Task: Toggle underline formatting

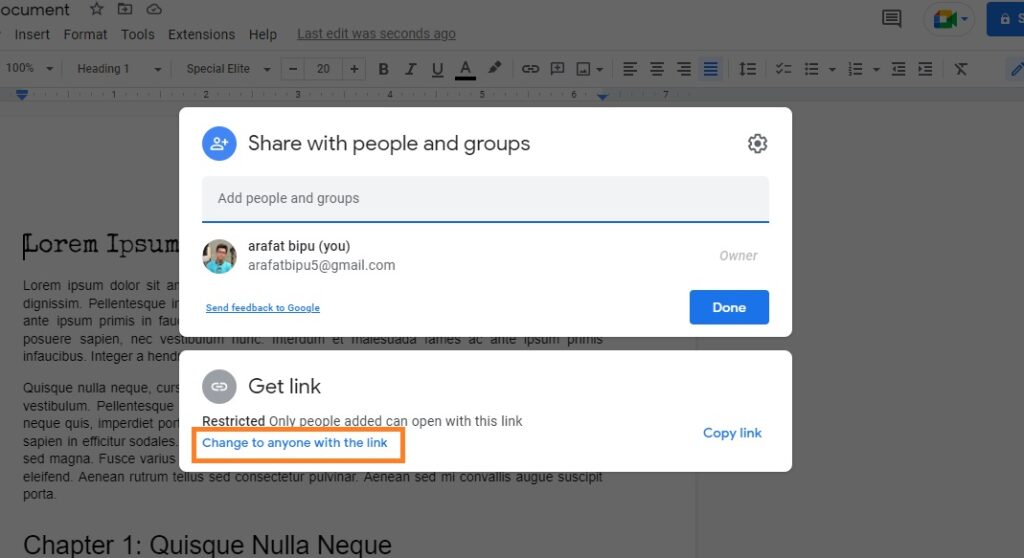Action: click(438, 69)
